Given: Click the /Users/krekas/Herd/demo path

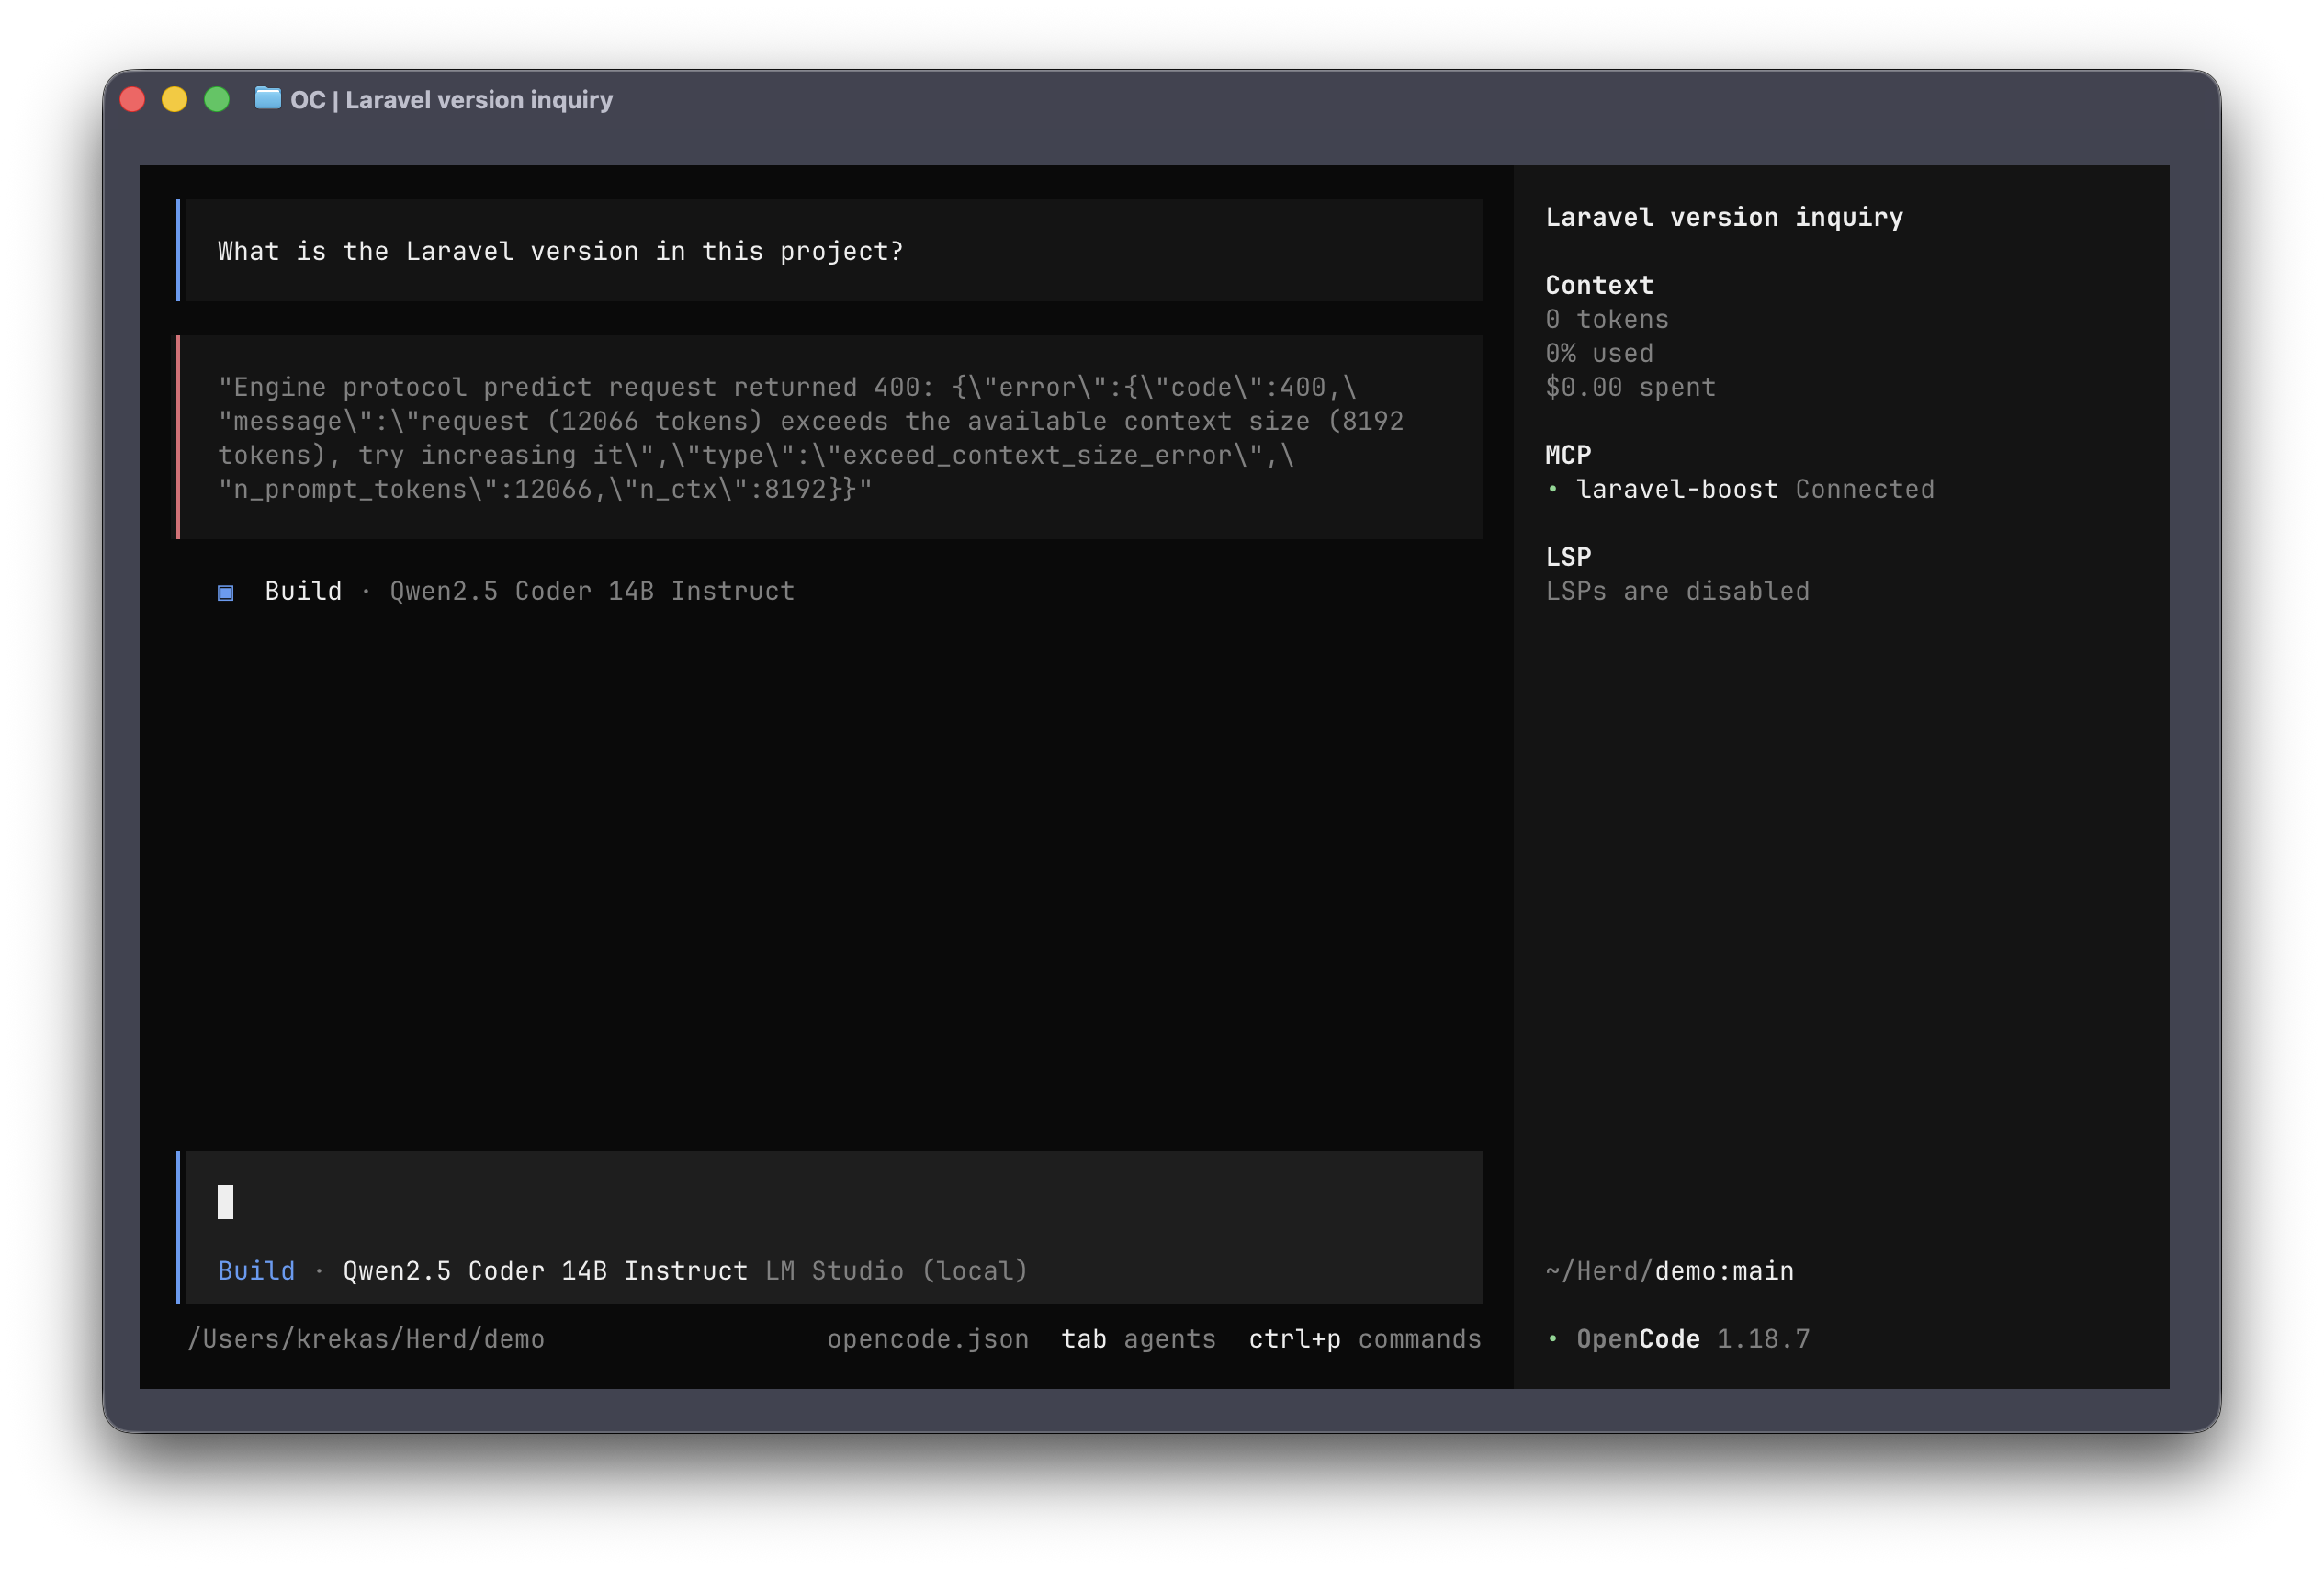Looking at the screenshot, I should (x=366, y=1339).
